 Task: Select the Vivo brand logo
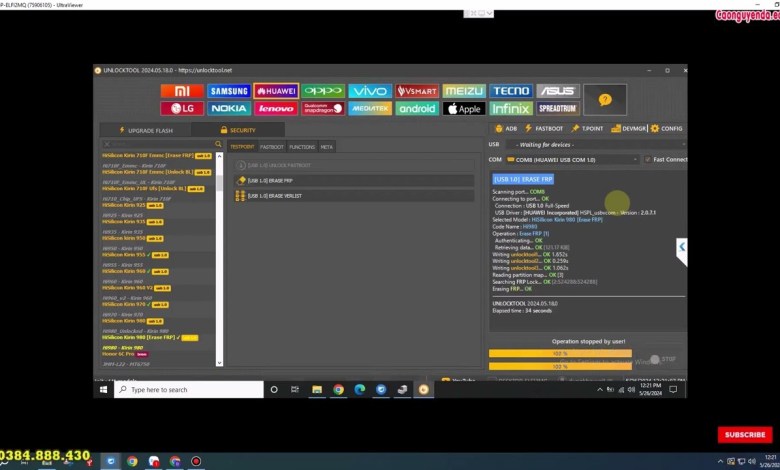(x=370, y=91)
